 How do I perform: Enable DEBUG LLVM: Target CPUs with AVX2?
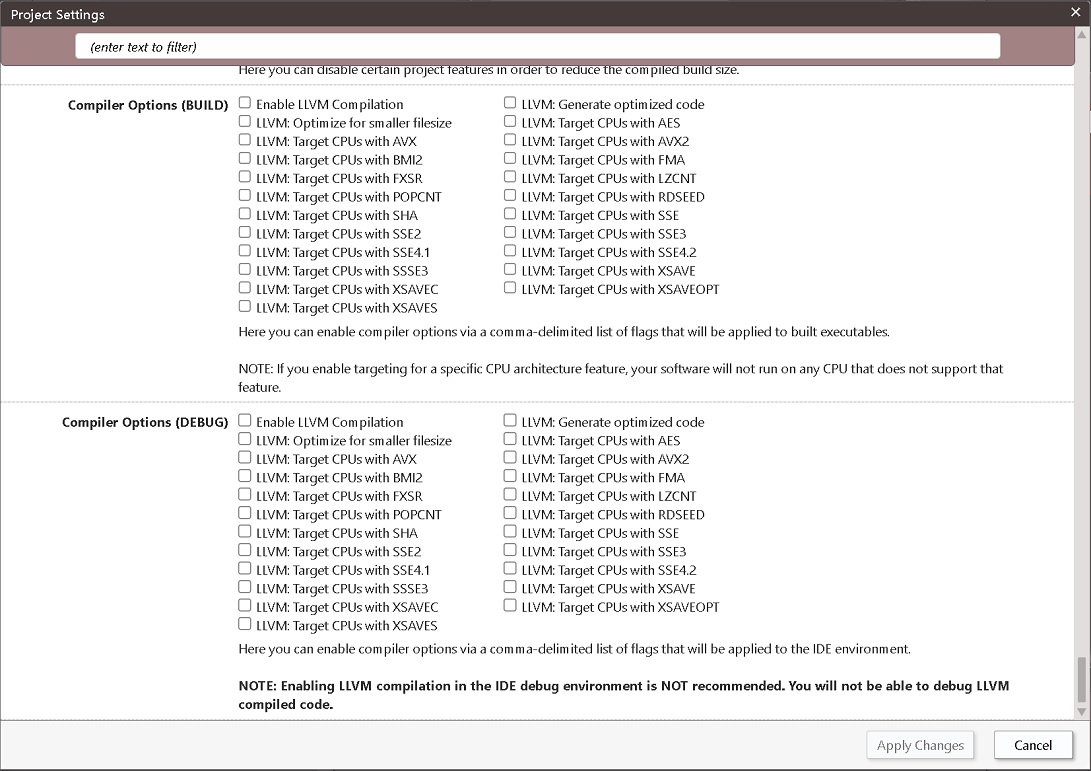click(x=510, y=458)
